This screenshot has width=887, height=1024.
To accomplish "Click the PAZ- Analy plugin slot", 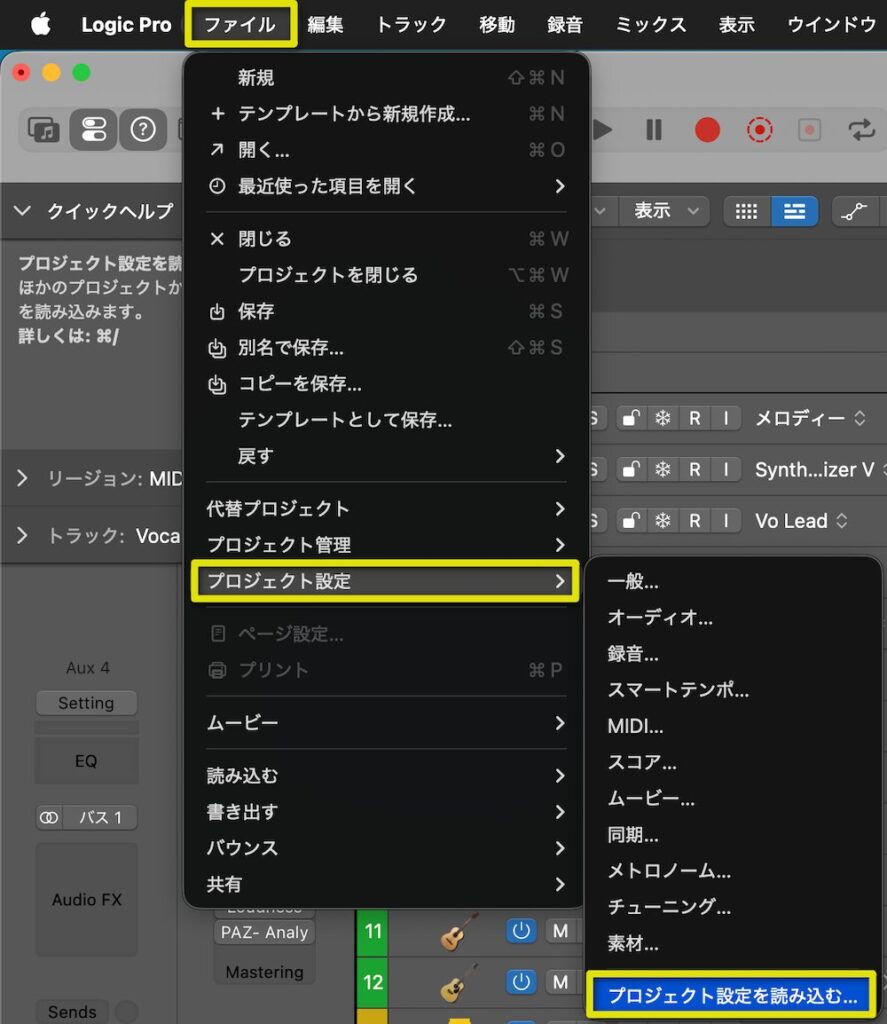I will pyautogui.click(x=264, y=932).
